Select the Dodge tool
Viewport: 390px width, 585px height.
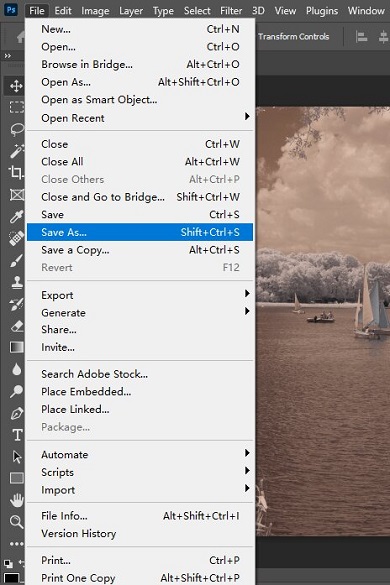(16, 391)
